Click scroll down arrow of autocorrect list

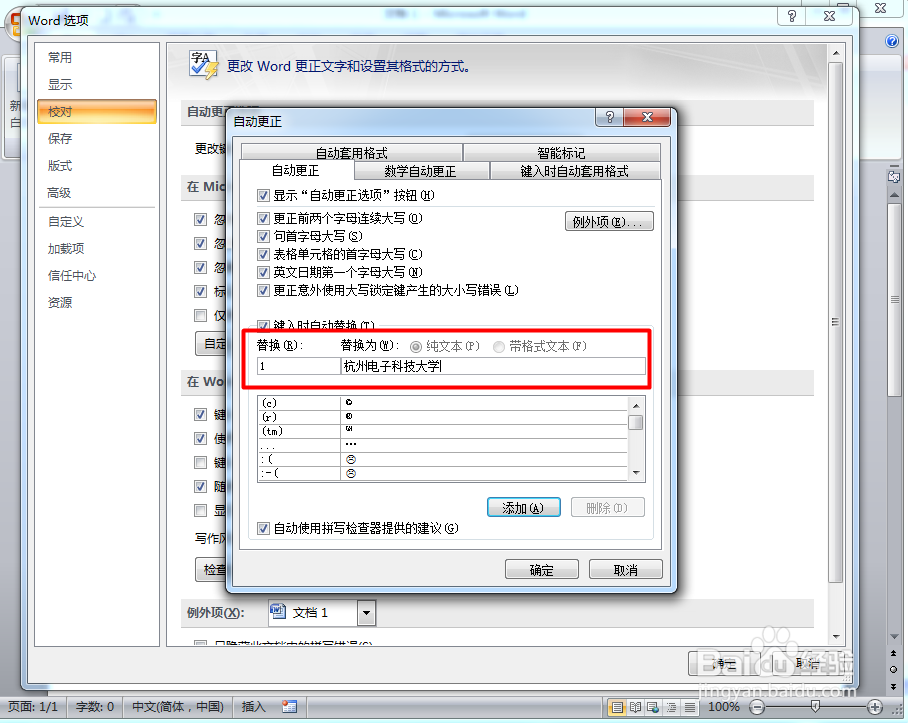636,473
